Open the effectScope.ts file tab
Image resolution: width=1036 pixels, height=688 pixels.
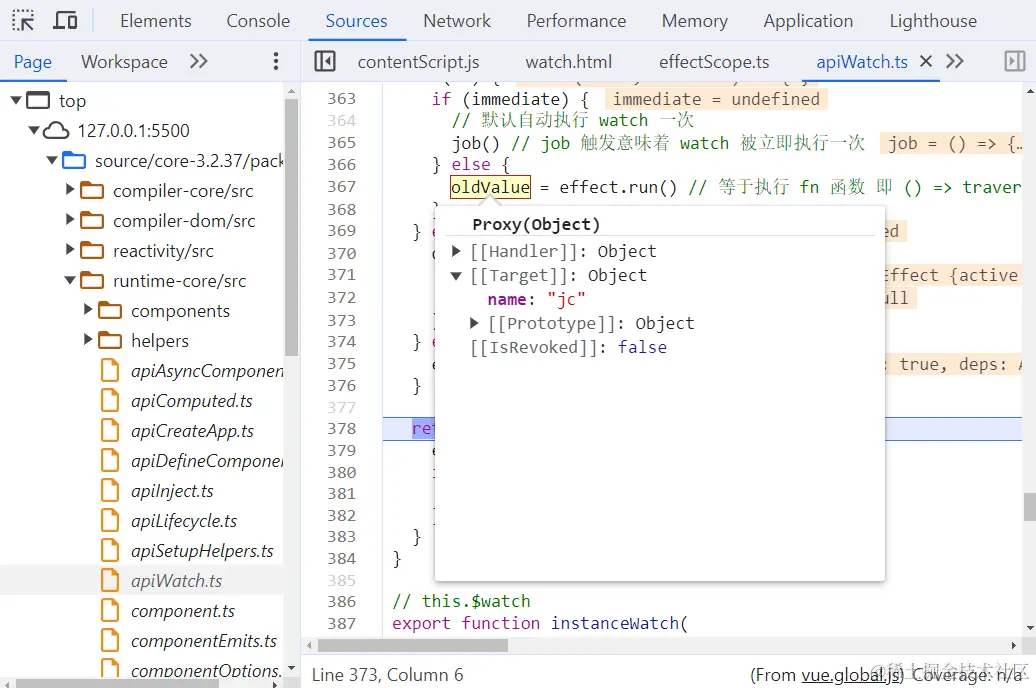(x=714, y=62)
